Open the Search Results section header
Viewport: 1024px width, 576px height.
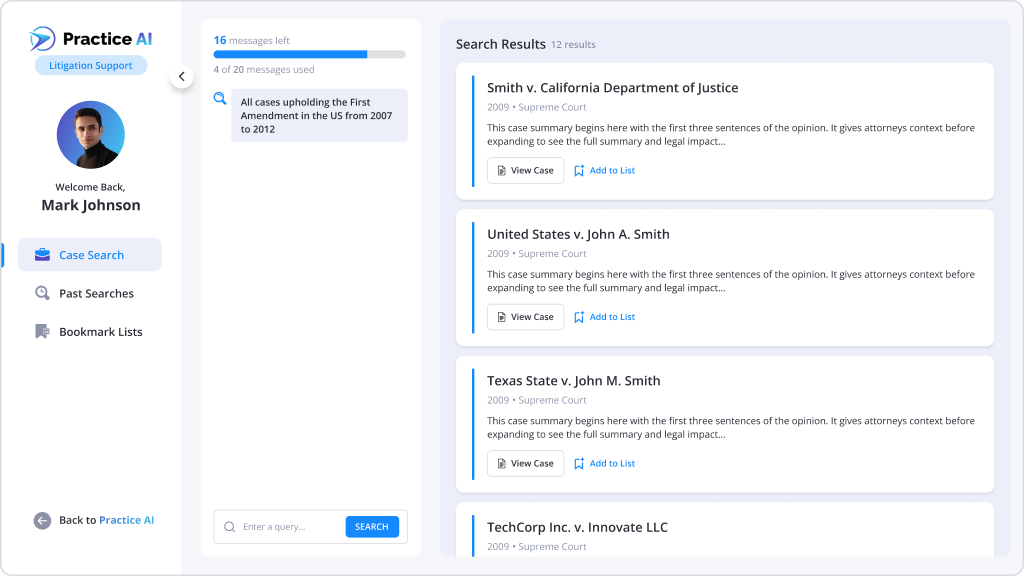501,44
